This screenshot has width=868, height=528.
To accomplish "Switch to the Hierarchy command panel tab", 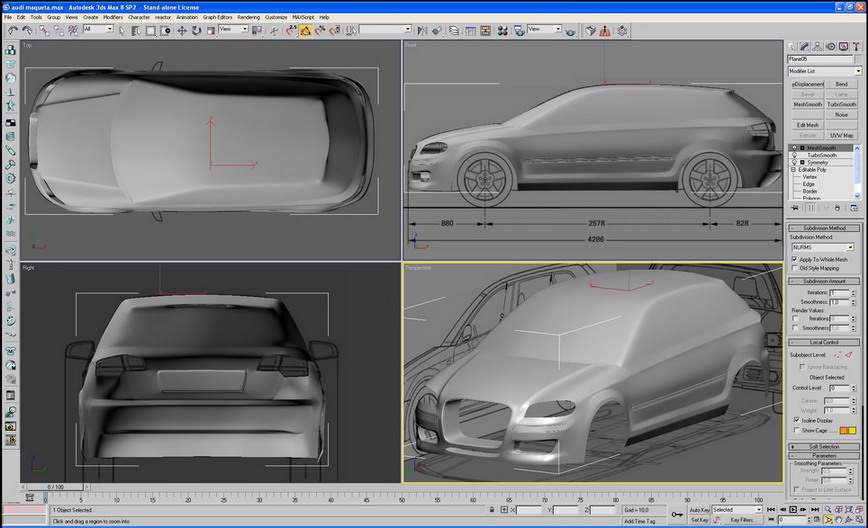I will coord(818,46).
